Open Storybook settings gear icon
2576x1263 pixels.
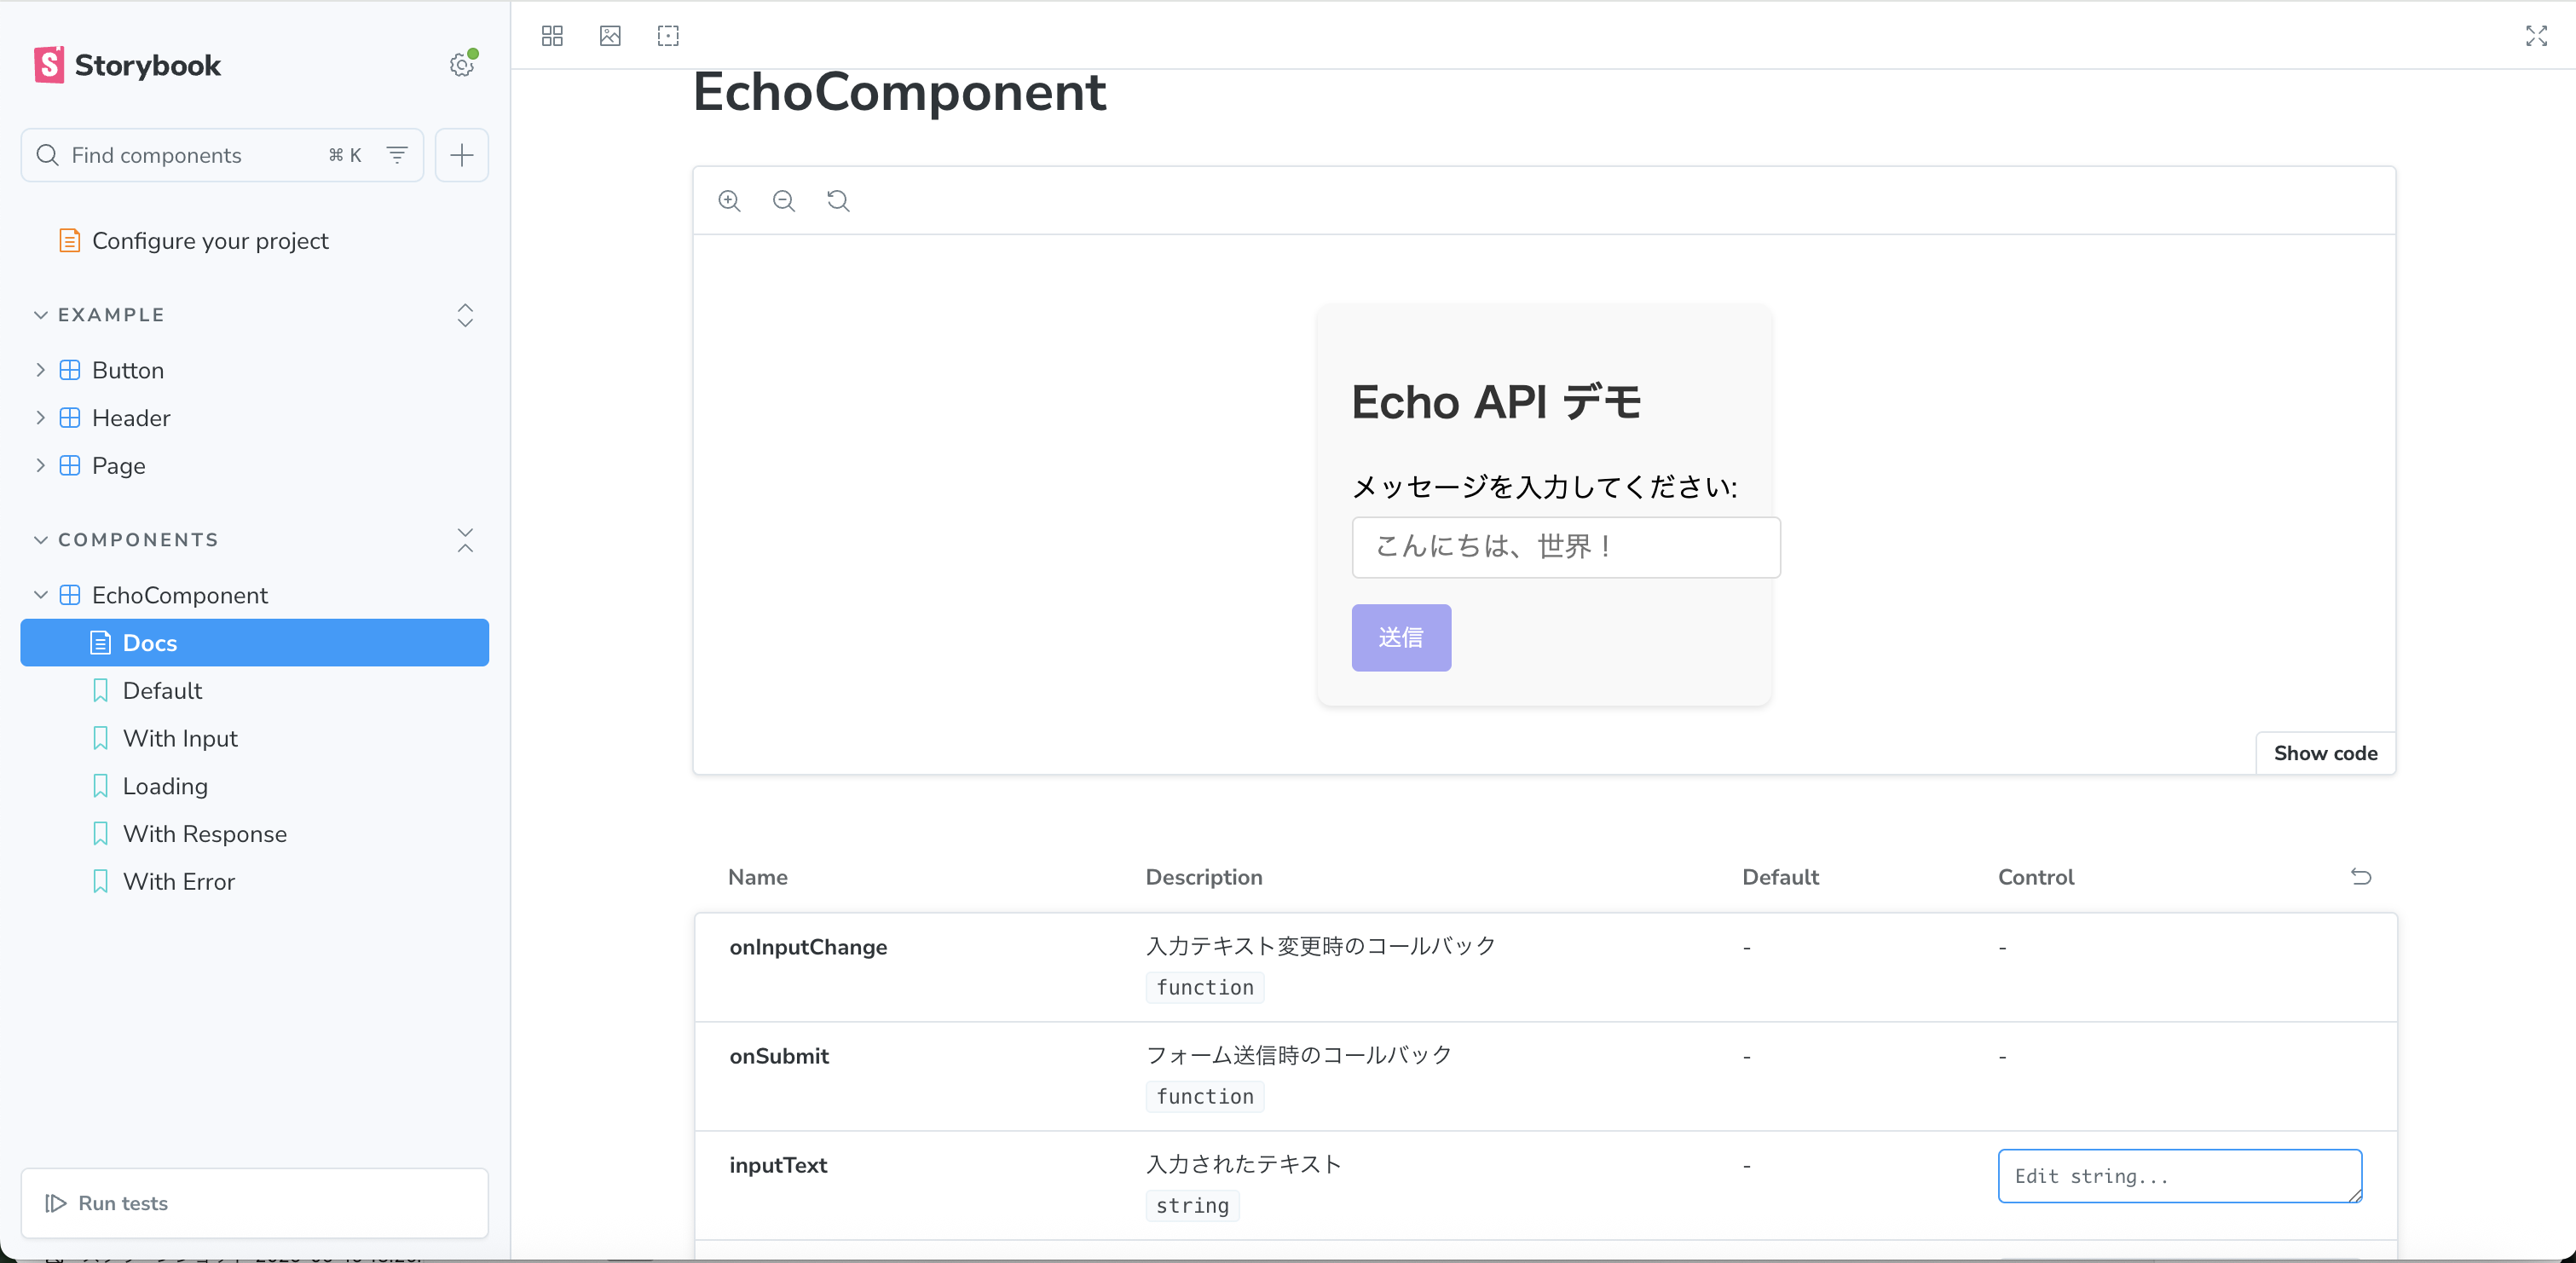(x=461, y=65)
